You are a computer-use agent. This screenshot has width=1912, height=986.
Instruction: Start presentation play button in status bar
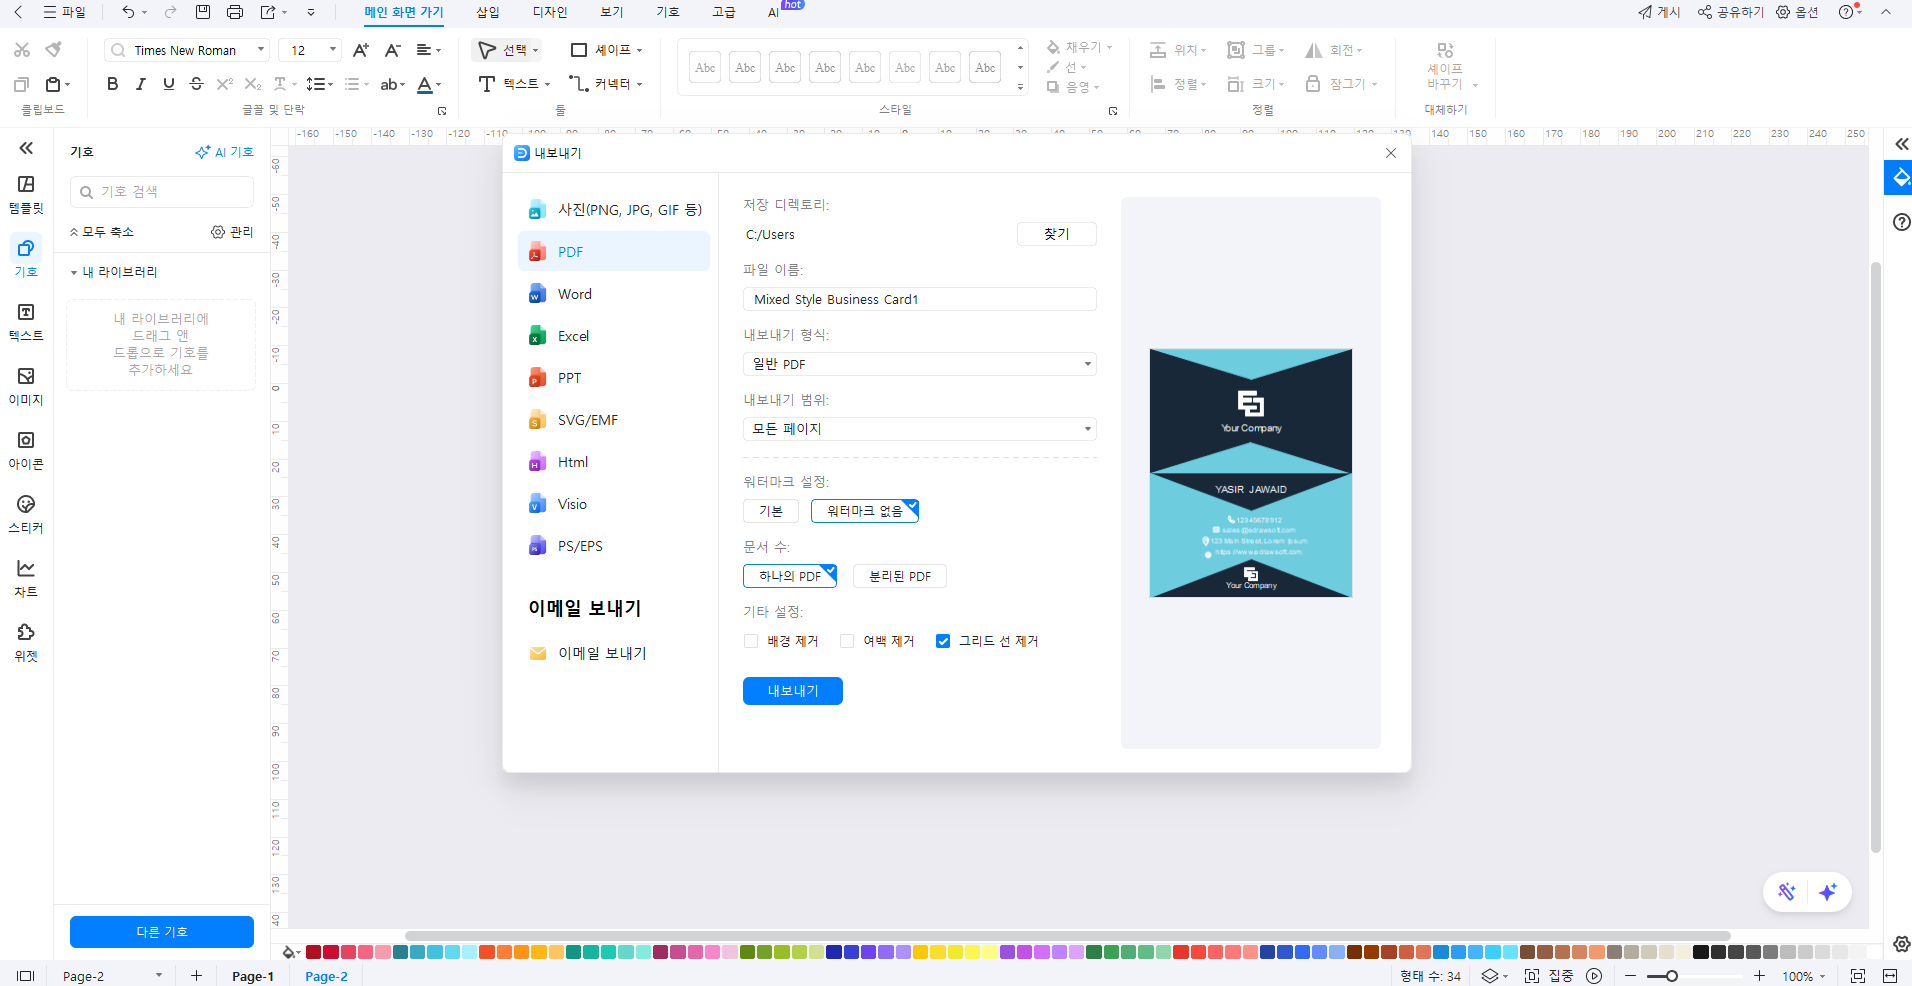pos(1594,976)
